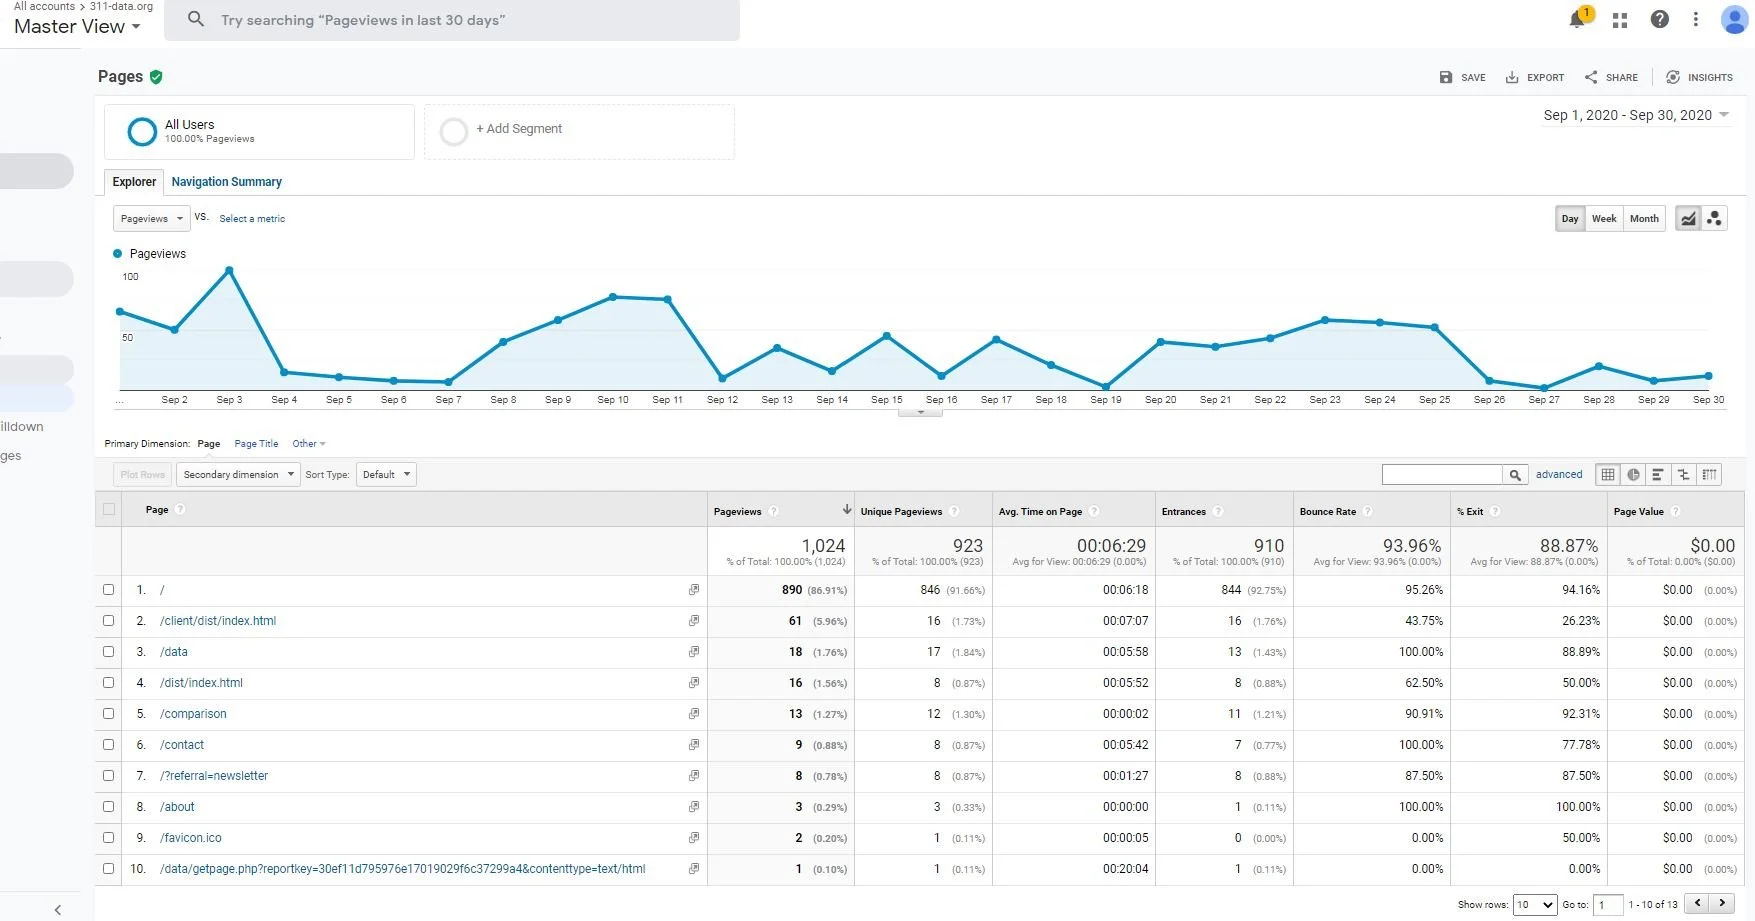Click the Export icon button
This screenshot has height=921, width=1755.
(x=1535, y=77)
